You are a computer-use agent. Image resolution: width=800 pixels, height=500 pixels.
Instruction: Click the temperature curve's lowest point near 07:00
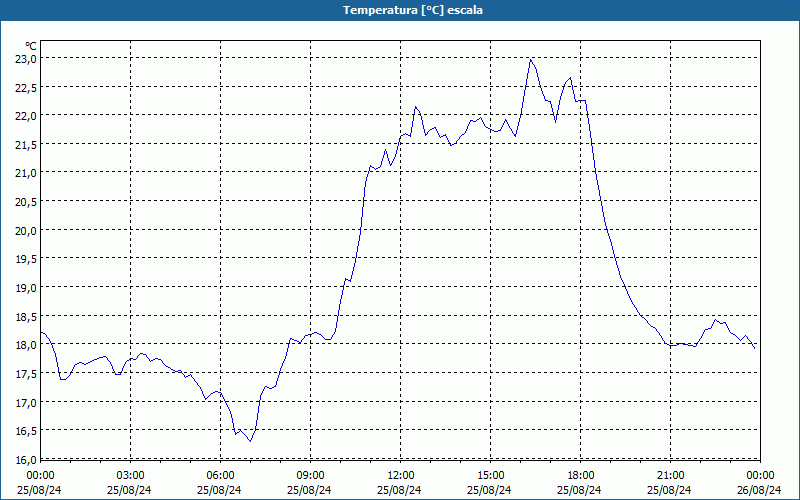[251, 441]
